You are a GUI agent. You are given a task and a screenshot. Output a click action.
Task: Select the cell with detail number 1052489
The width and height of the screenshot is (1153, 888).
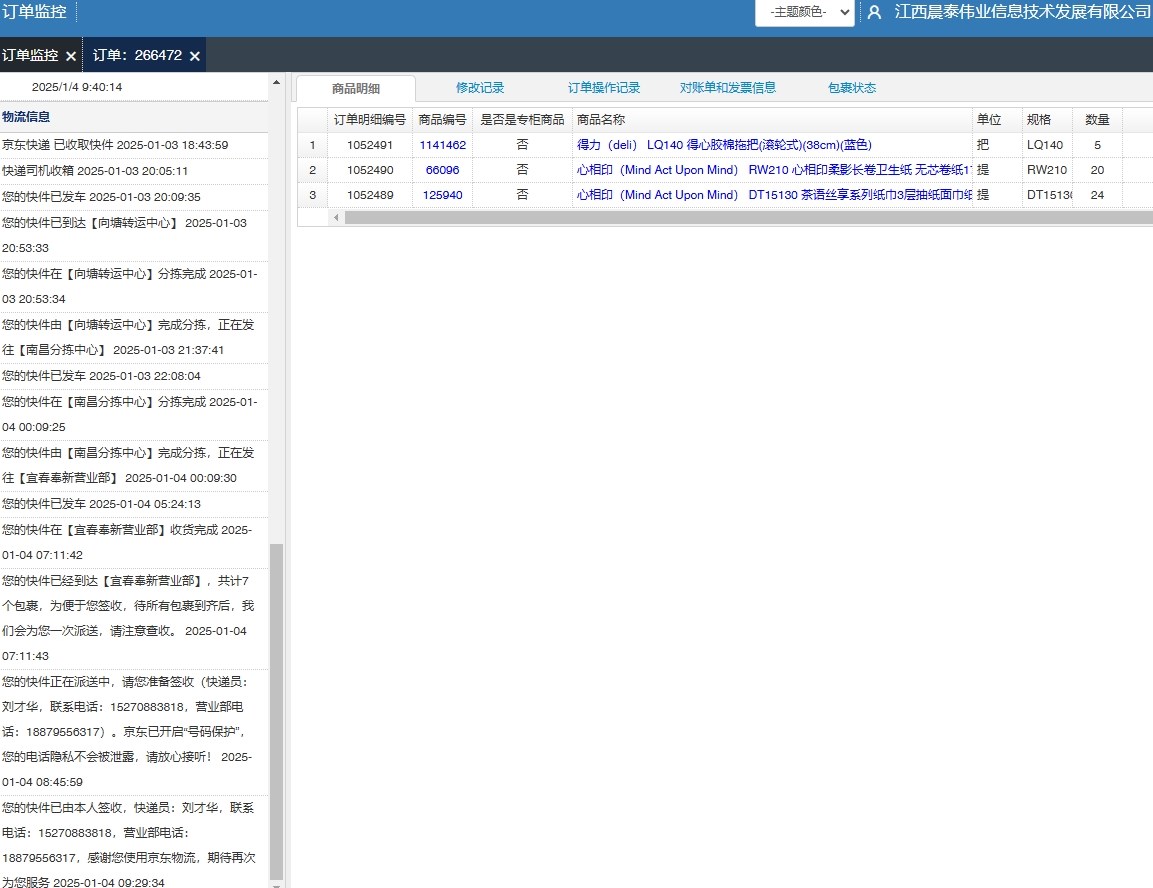pos(370,195)
